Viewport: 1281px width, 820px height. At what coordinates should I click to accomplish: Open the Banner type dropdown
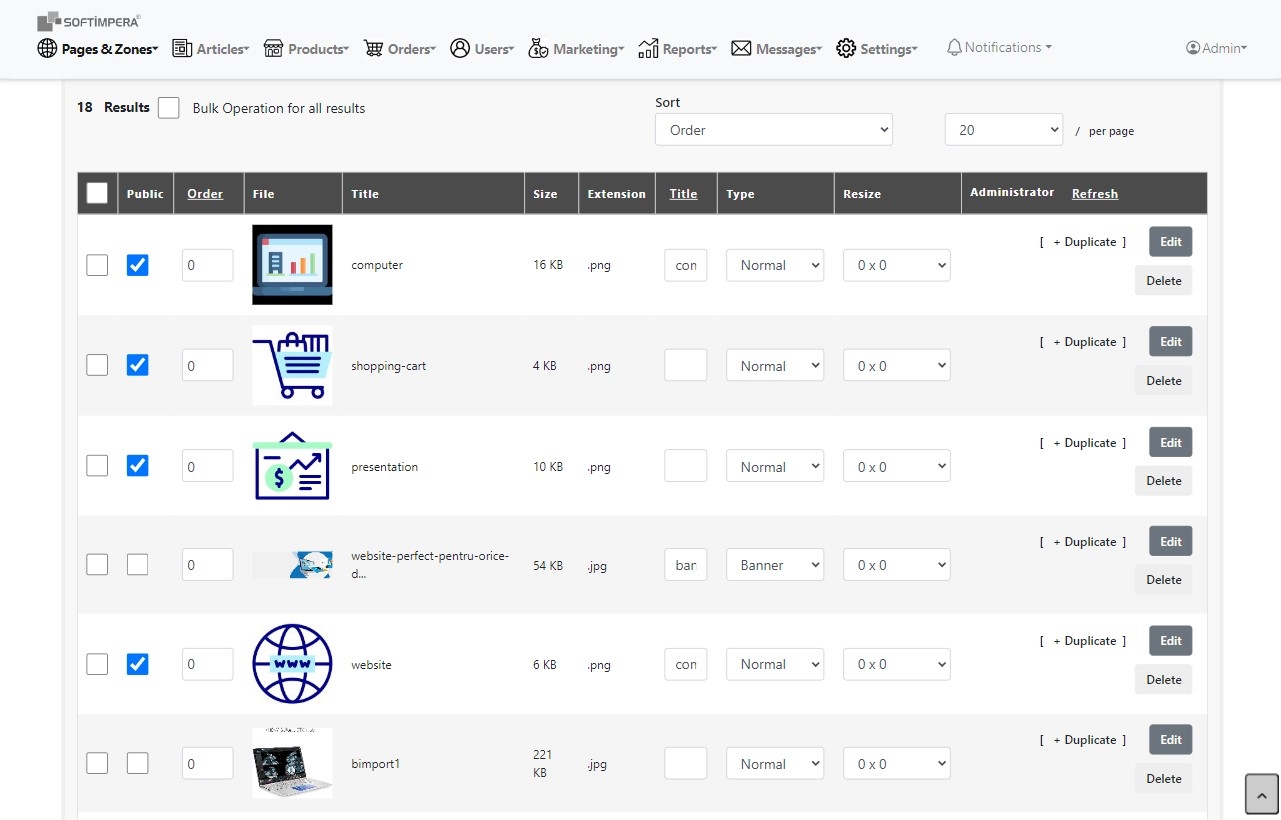point(775,565)
